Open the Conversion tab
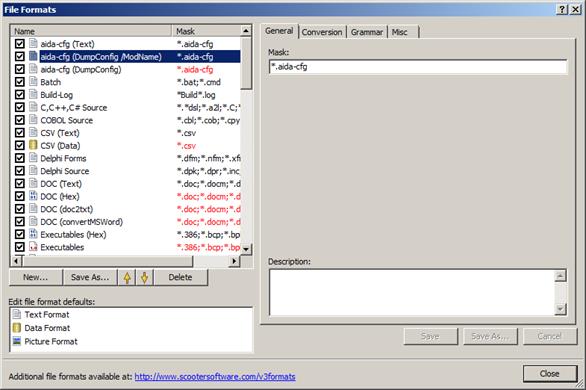The height and width of the screenshot is (390, 586). click(322, 32)
